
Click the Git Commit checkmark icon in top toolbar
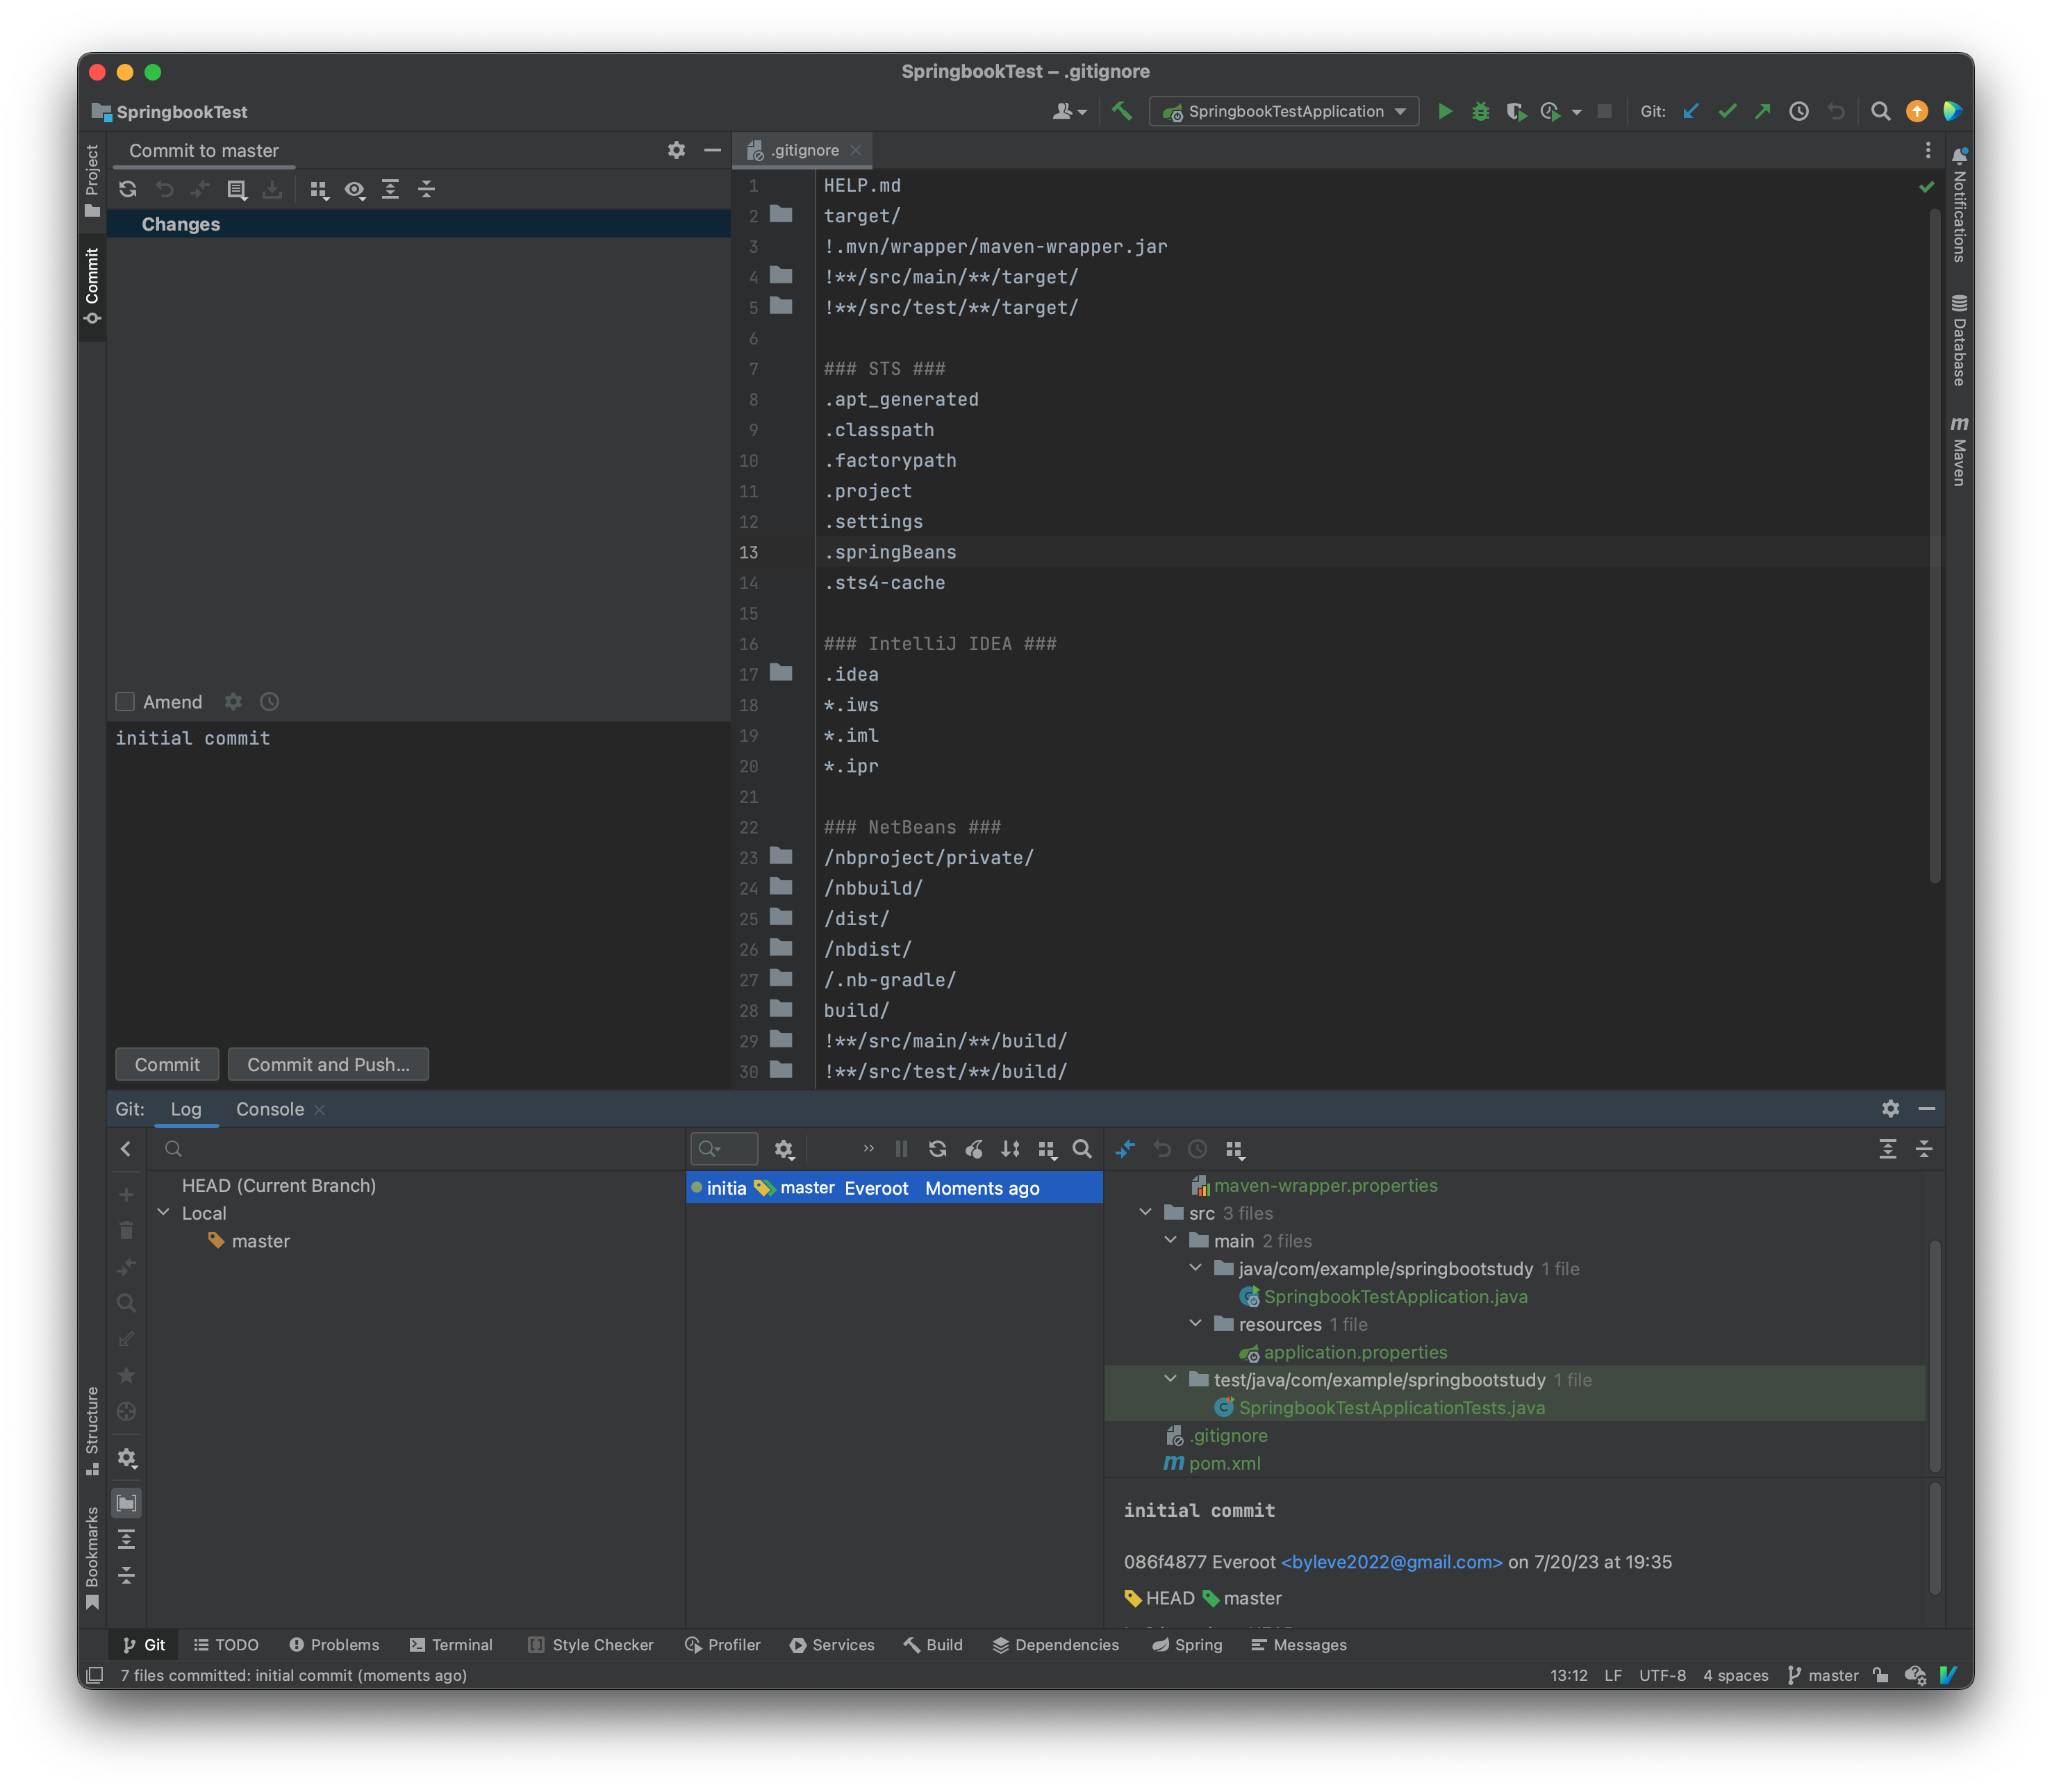[1727, 112]
